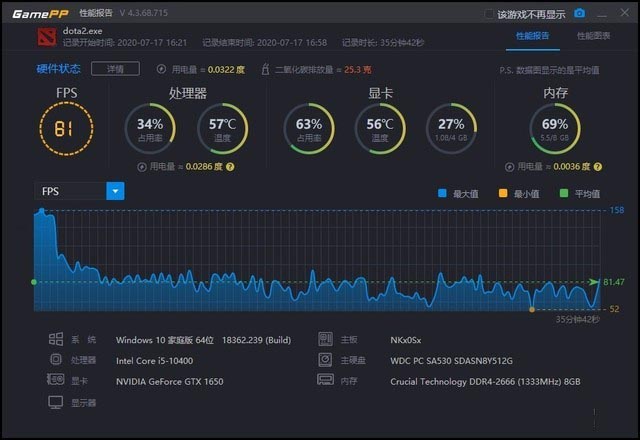
Task: Click the FPS 61 dashed gauge
Action: (x=66, y=129)
